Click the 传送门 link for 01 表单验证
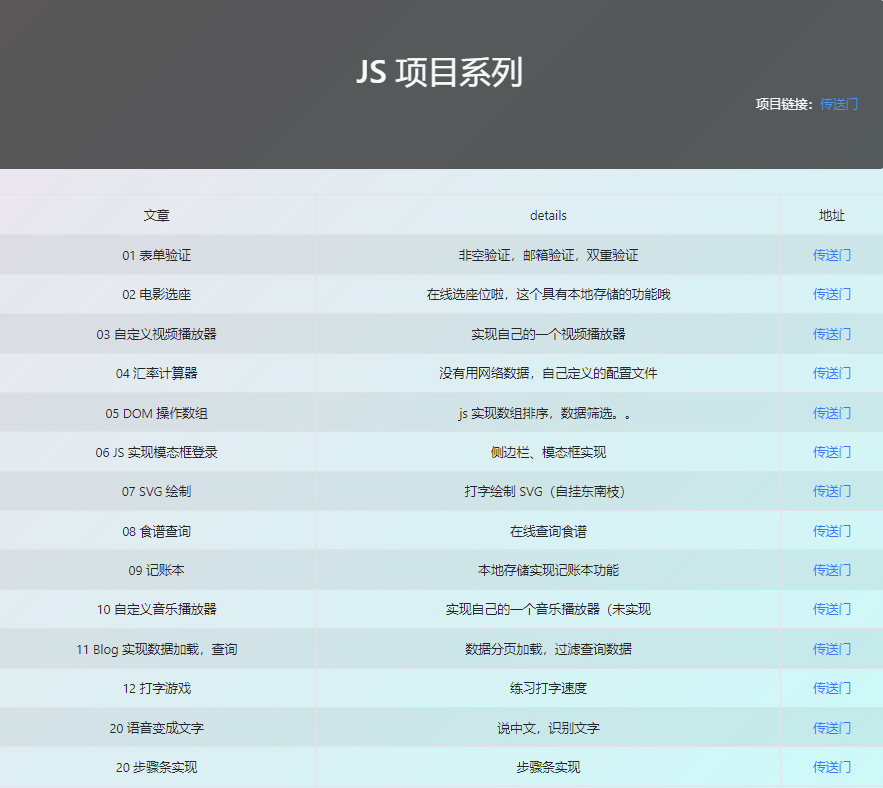The height and width of the screenshot is (788, 883). tap(831, 255)
